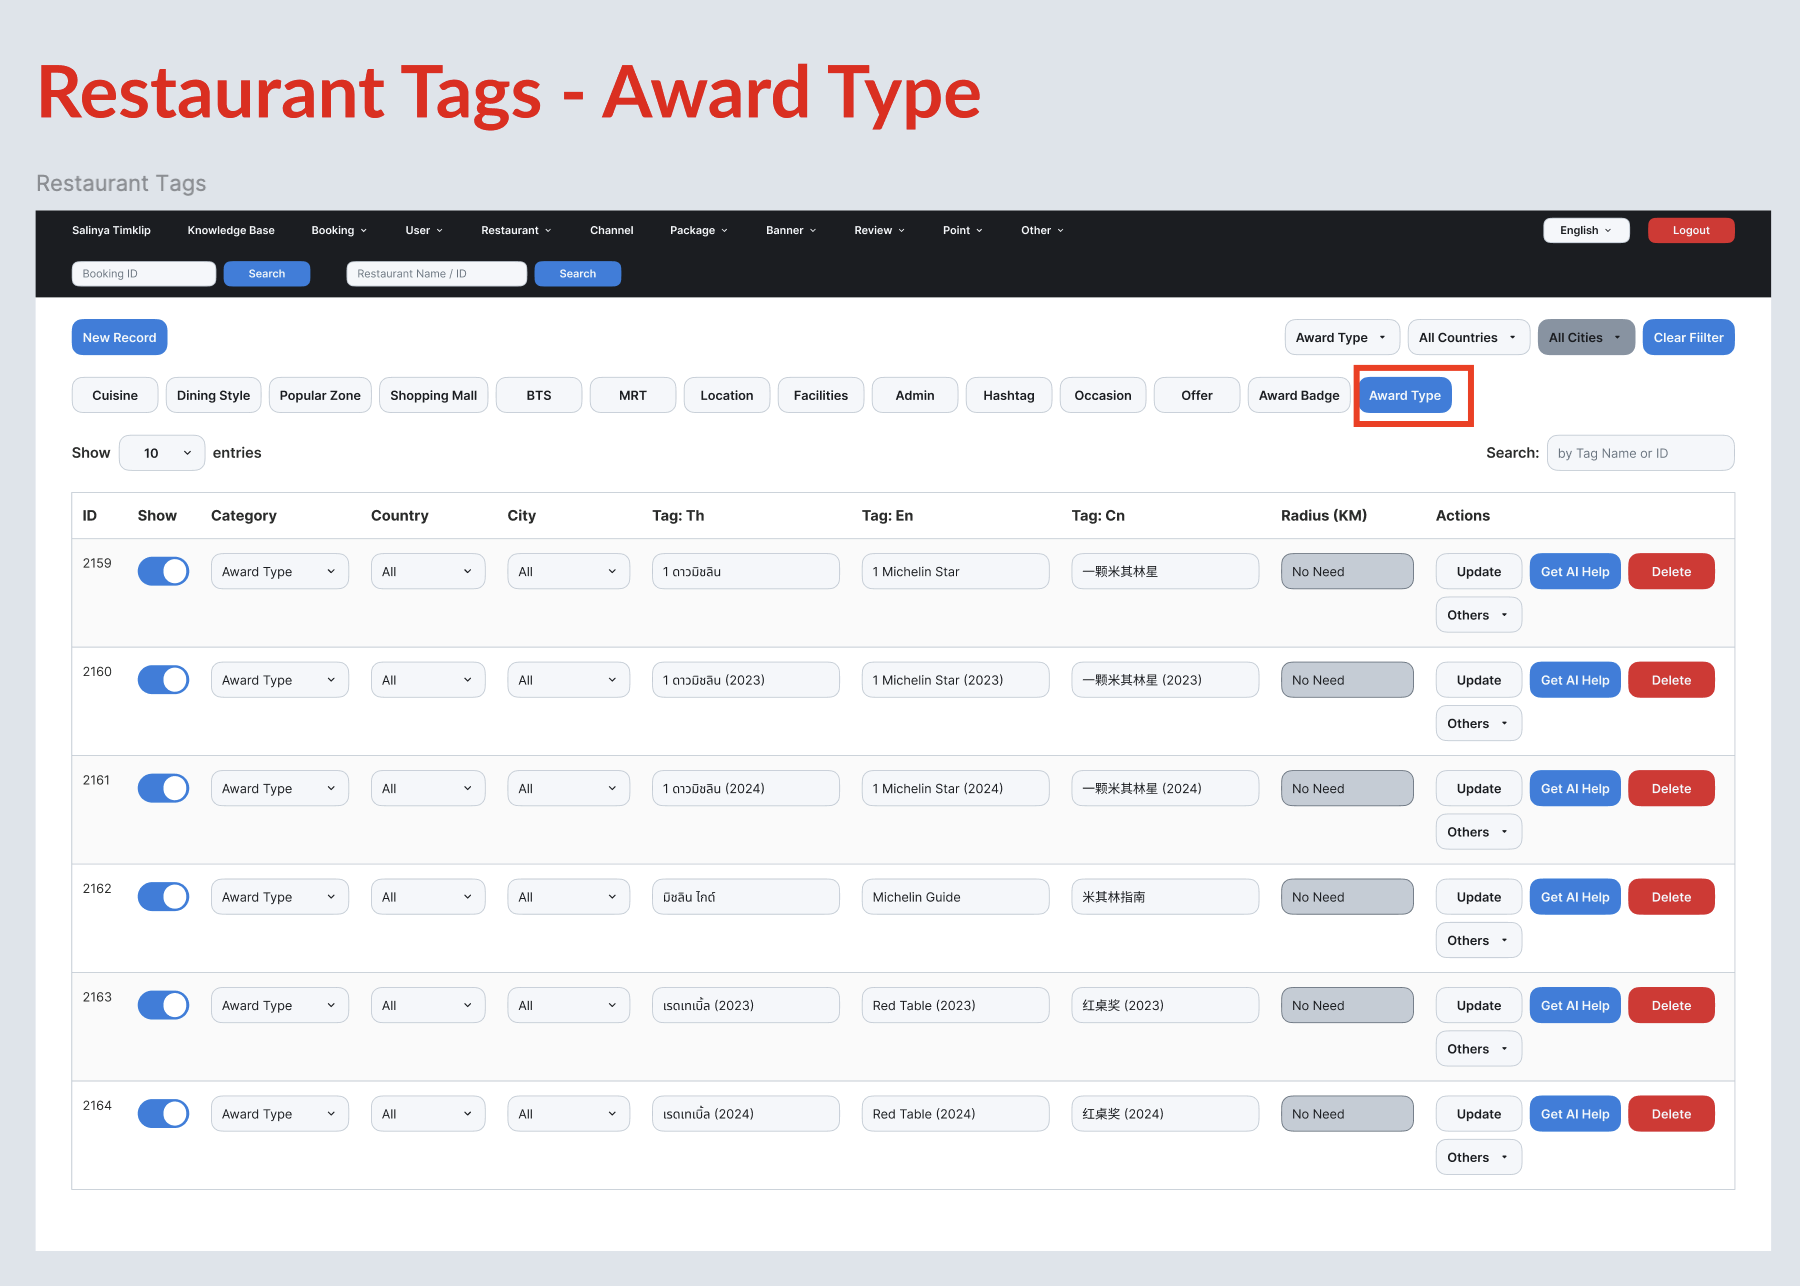Click Get AI Help for row 2161
The image size is (1800, 1286).
coord(1574,789)
